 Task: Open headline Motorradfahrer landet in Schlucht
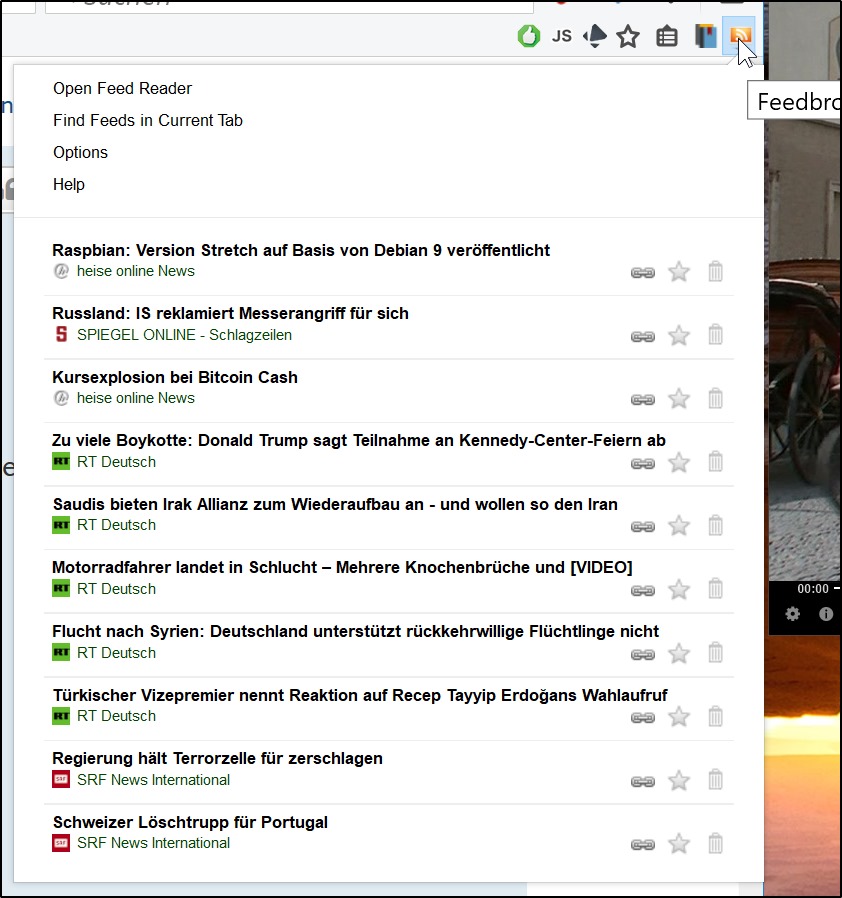pos(342,568)
